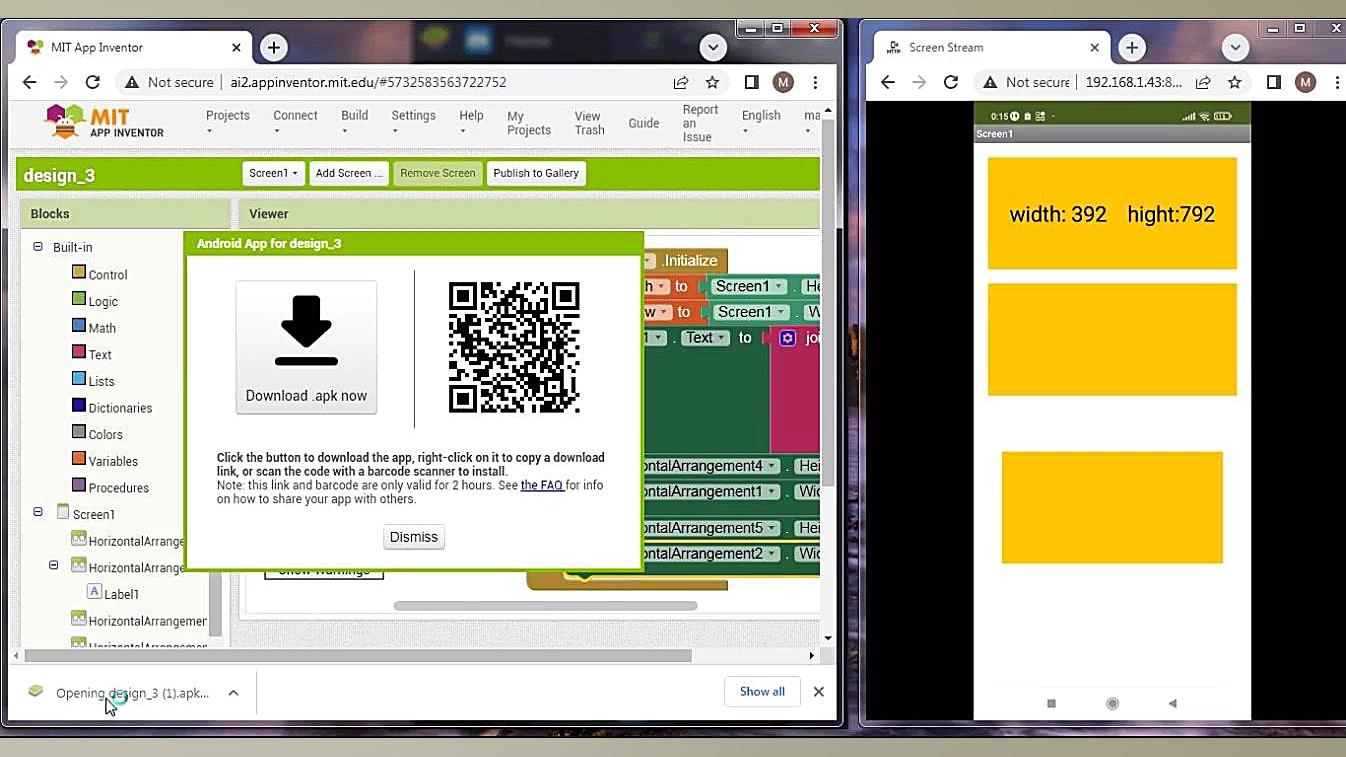Click the viewer horizontal scrollbar
This screenshot has height=757, width=1346.
click(x=545, y=606)
